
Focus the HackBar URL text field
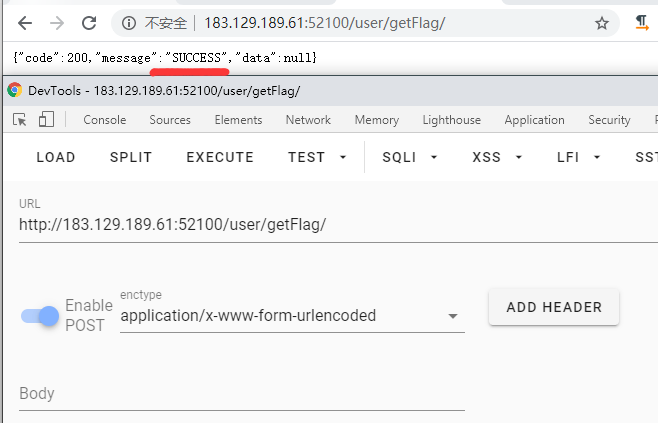click(x=330, y=225)
